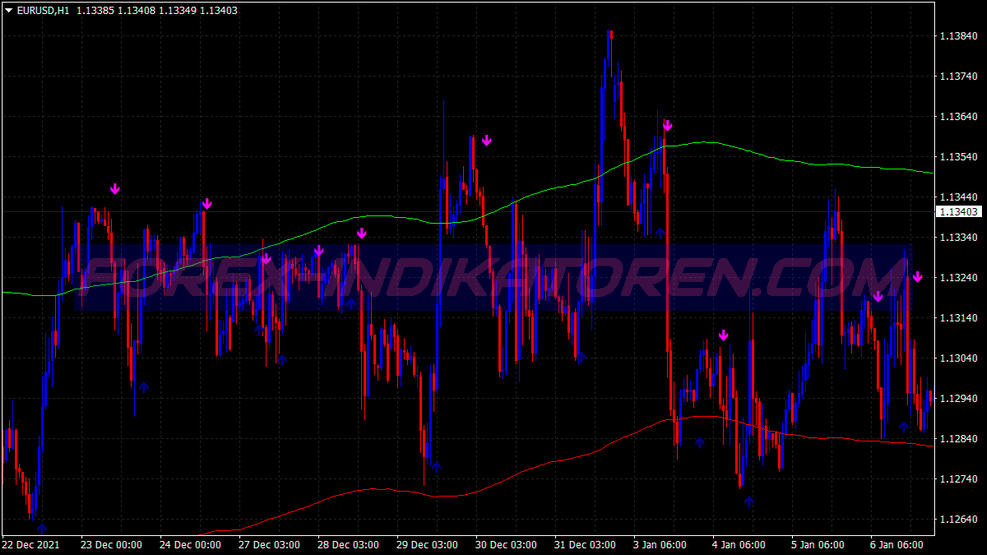This screenshot has height=555, width=987.
Task: Select the magenta sell arrow near 30 Dec
Action: coord(486,141)
